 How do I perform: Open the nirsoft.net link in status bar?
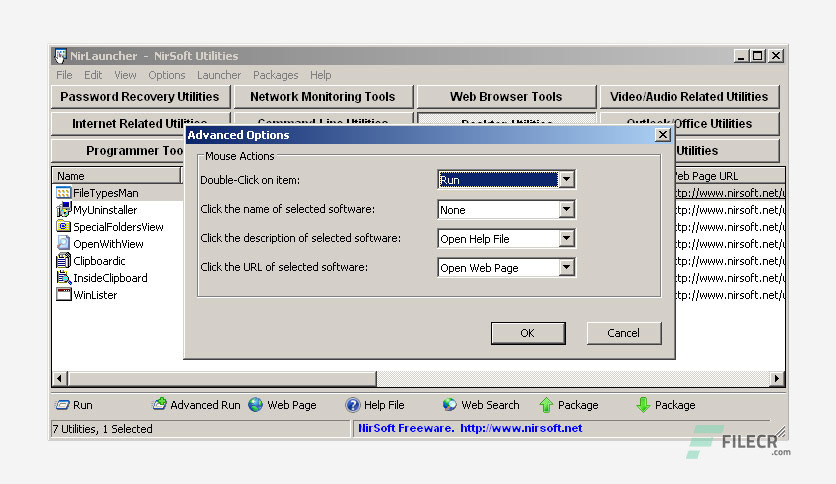tap(521, 428)
